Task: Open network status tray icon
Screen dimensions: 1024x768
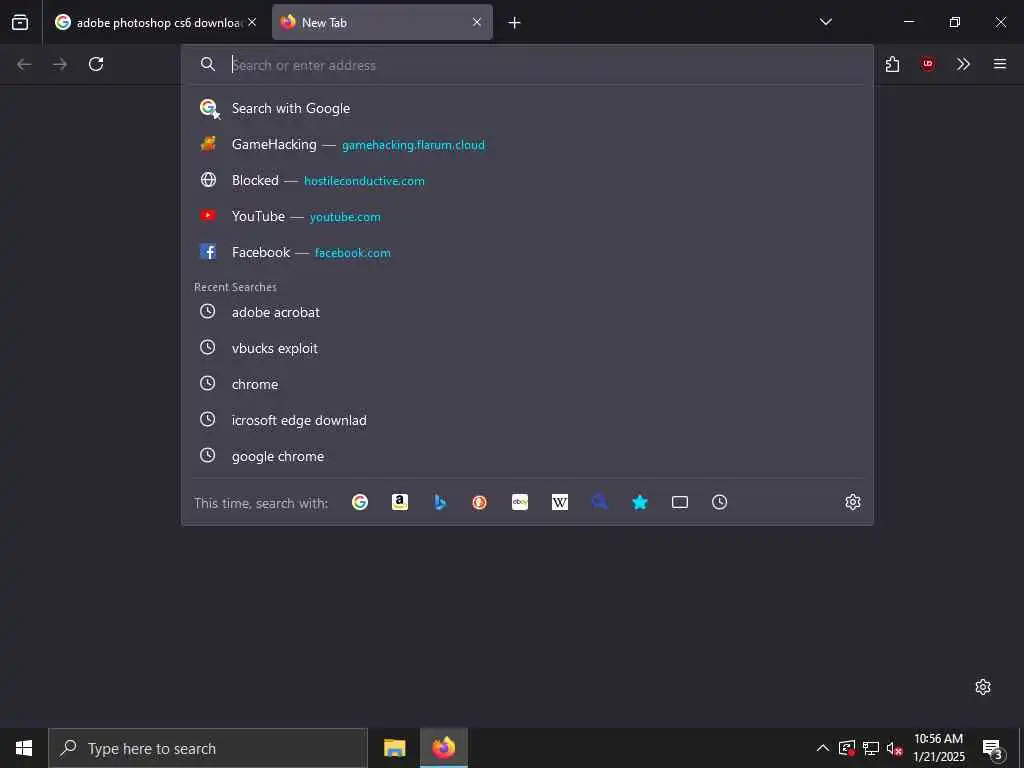Action: click(x=871, y=748)
